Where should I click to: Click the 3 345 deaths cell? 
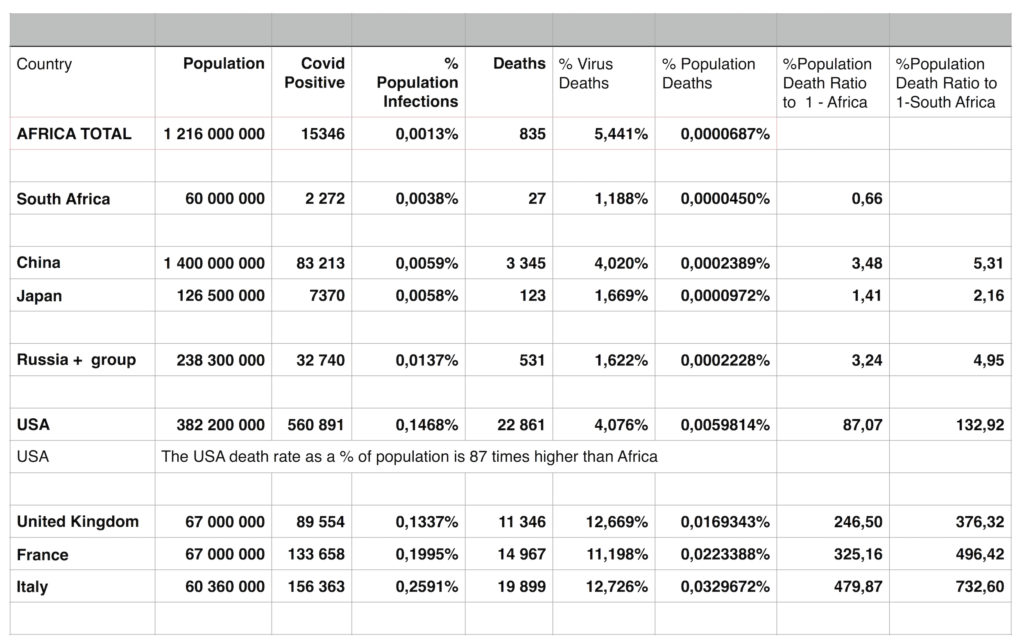point(509,263)
